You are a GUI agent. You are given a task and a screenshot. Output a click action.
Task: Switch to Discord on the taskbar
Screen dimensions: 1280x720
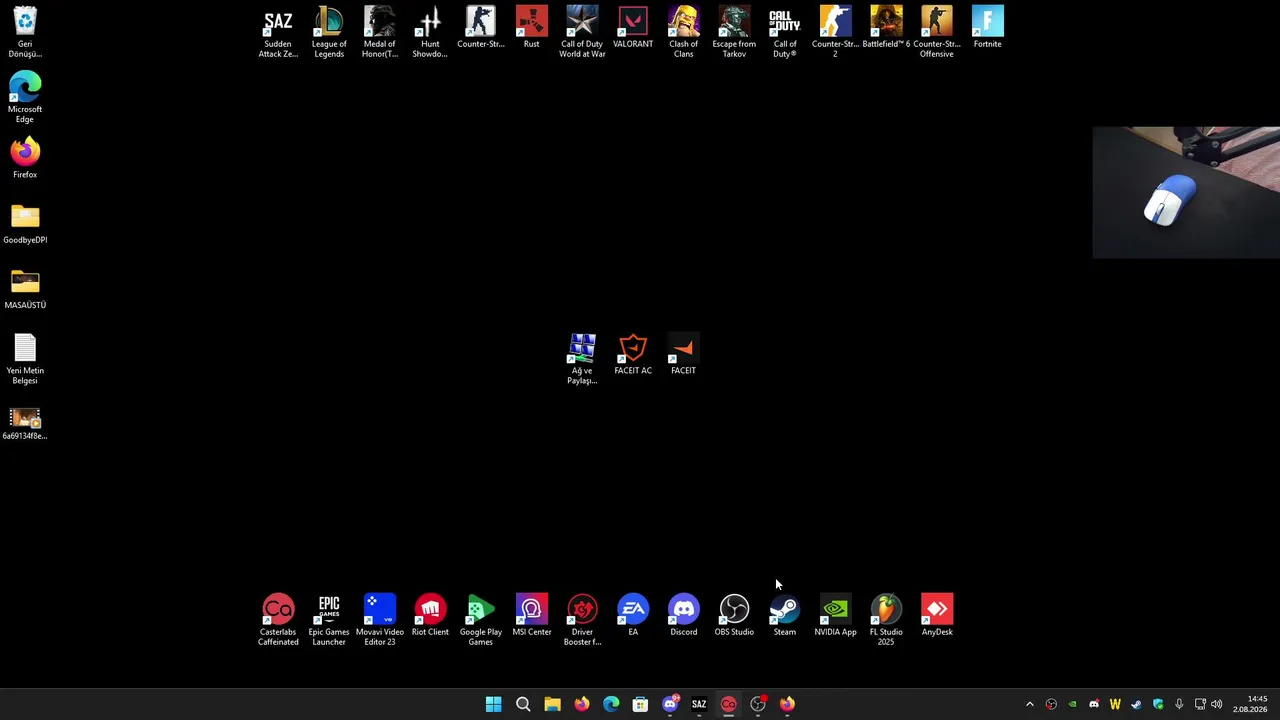[x=670, y=704]
